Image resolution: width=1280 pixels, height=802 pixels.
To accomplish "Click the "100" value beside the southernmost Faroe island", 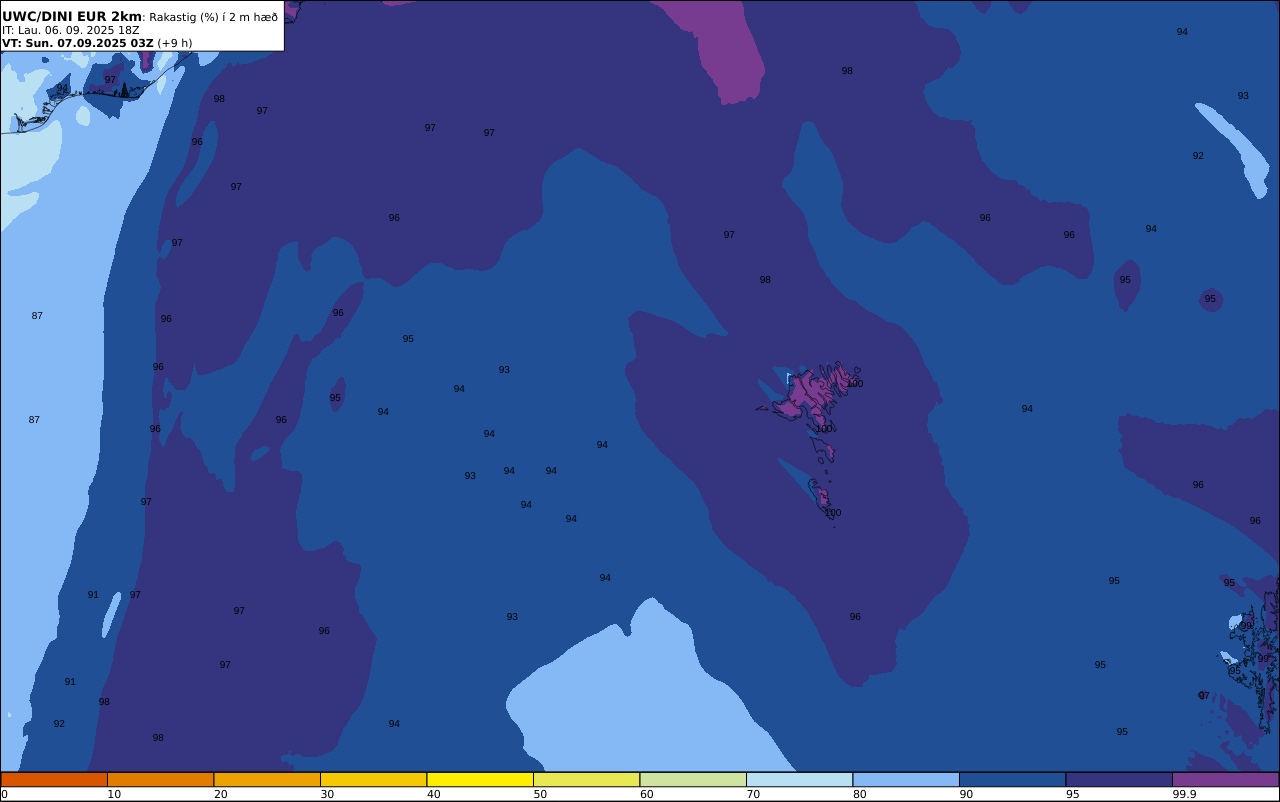I will click(x=833, y=513).
